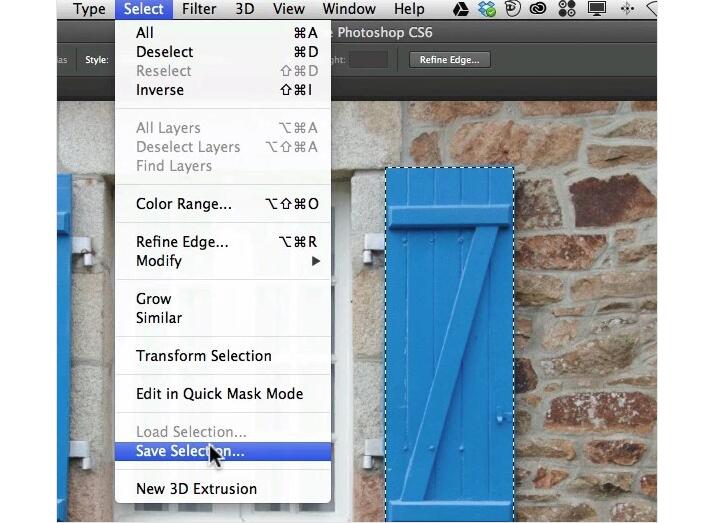Choose Deselect from the menu

tap(223, 52)
